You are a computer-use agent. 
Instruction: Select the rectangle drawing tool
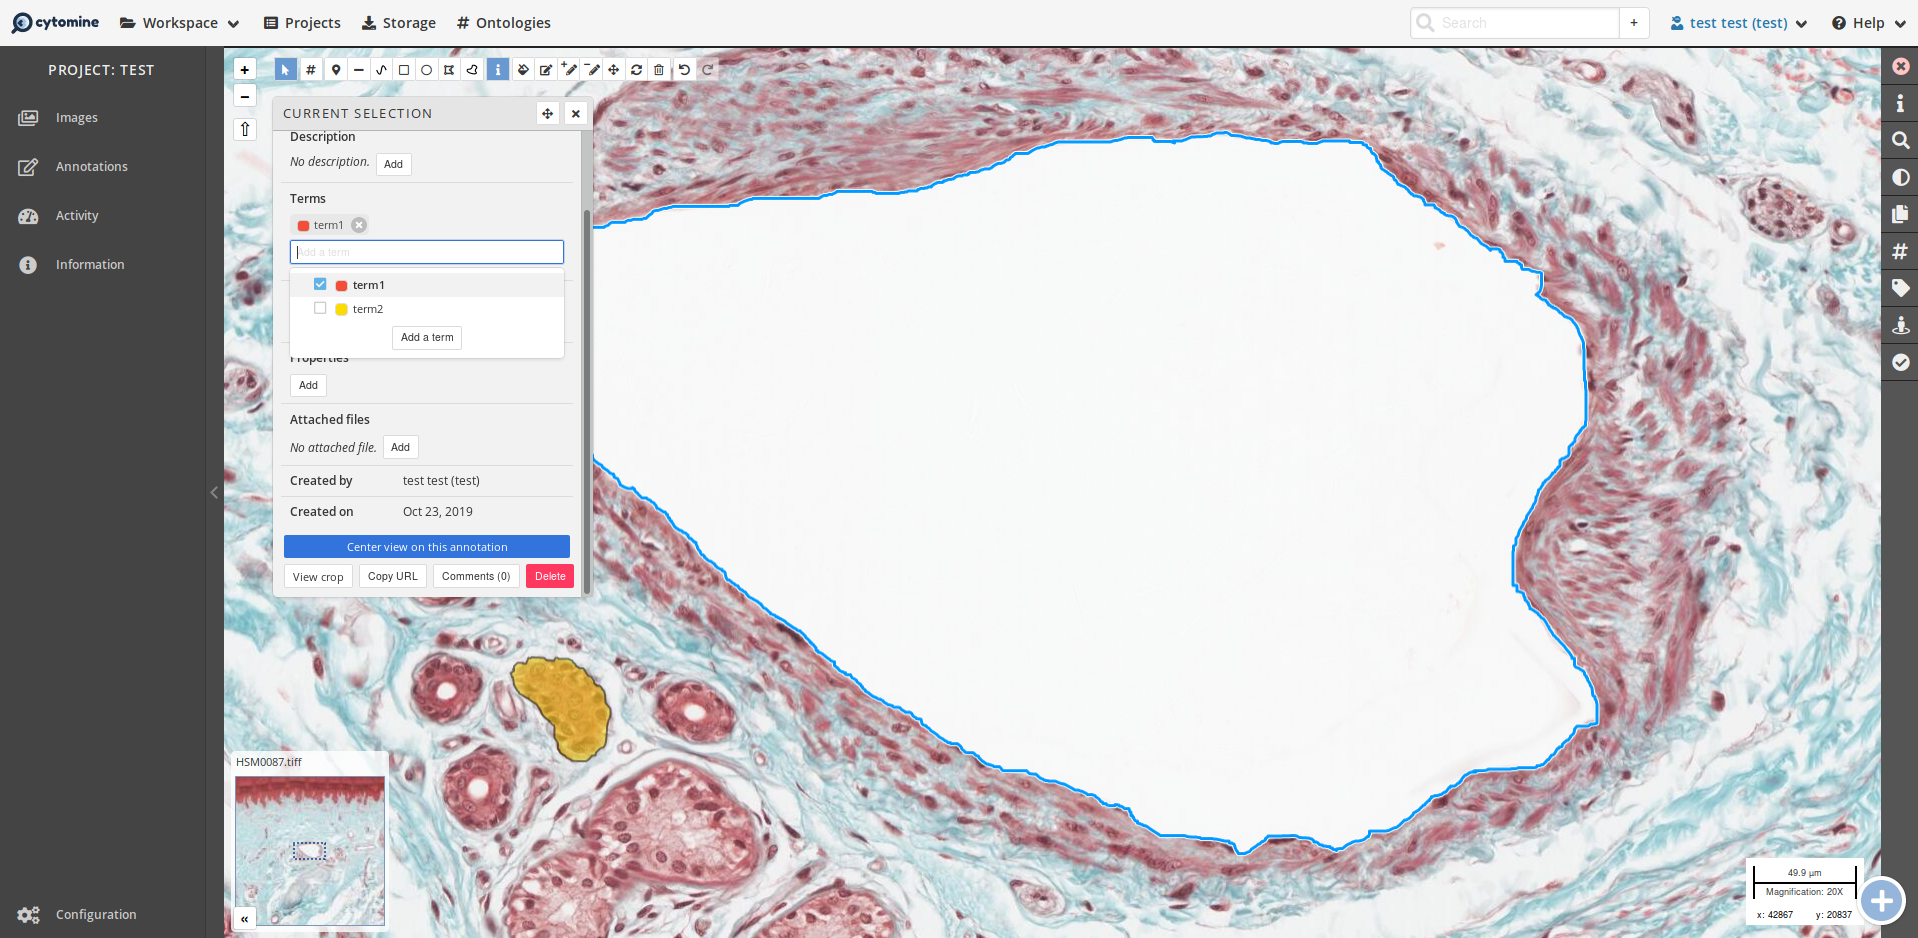tap(404, 70)
